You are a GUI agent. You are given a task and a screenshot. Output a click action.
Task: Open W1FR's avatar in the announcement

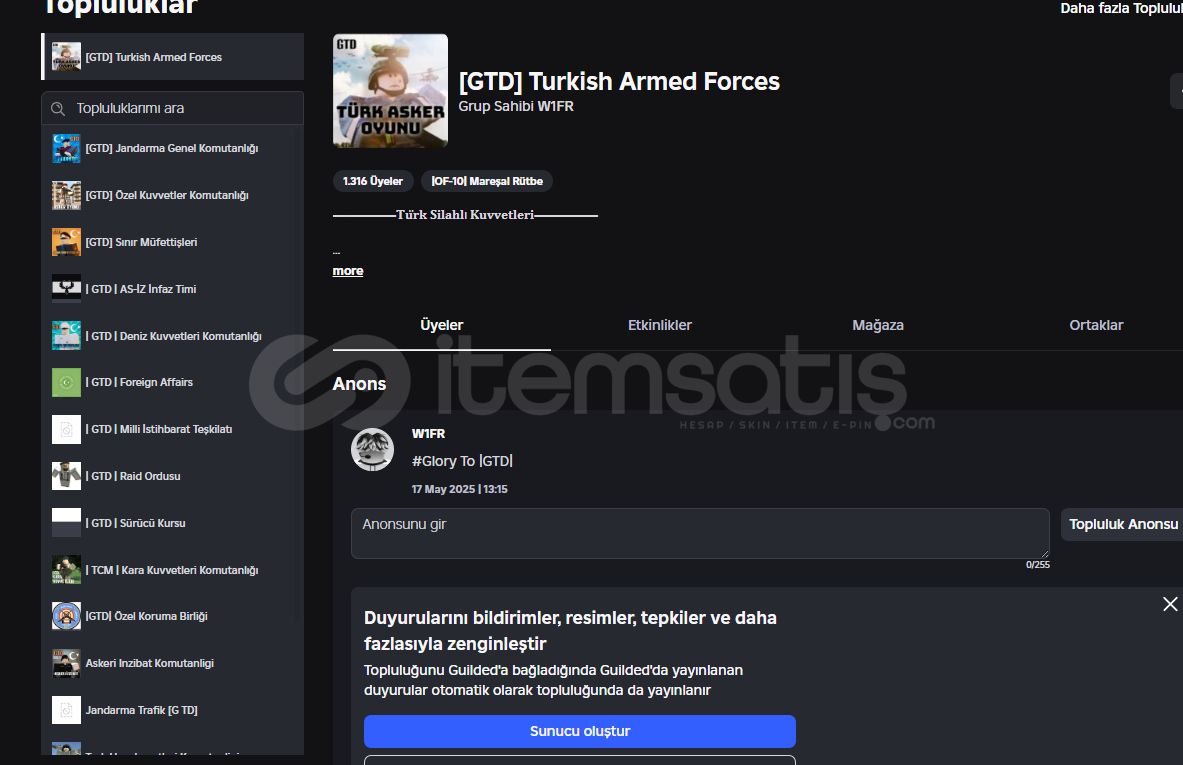click(x=373, y=450)
